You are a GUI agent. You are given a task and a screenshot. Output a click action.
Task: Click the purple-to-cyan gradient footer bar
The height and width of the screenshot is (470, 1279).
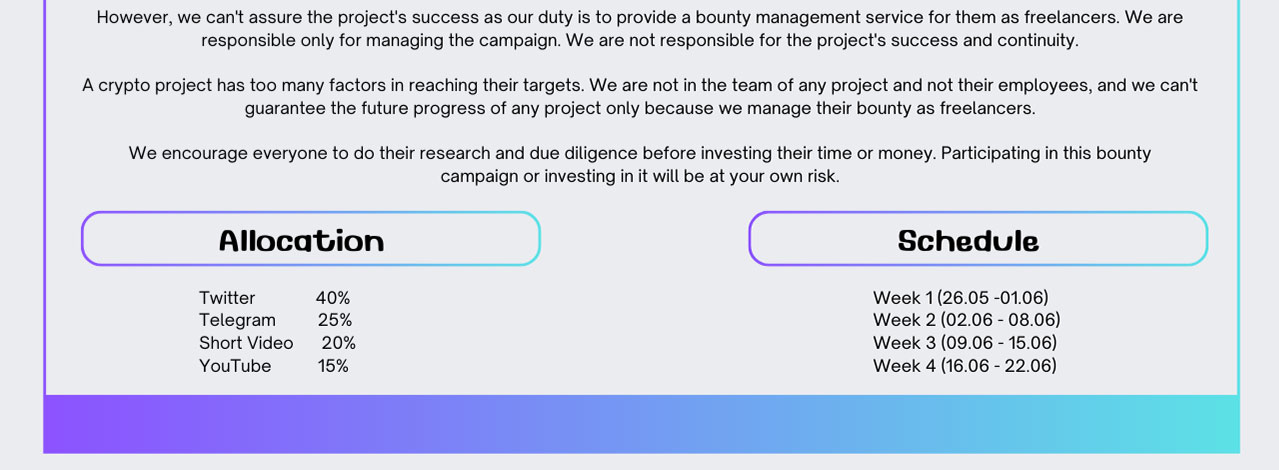641,424
